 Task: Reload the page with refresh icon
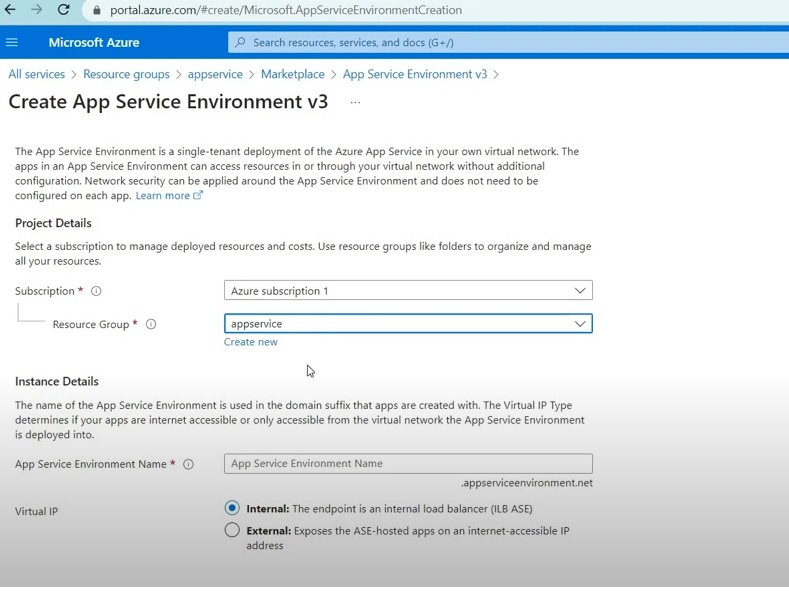coord(63,9)
